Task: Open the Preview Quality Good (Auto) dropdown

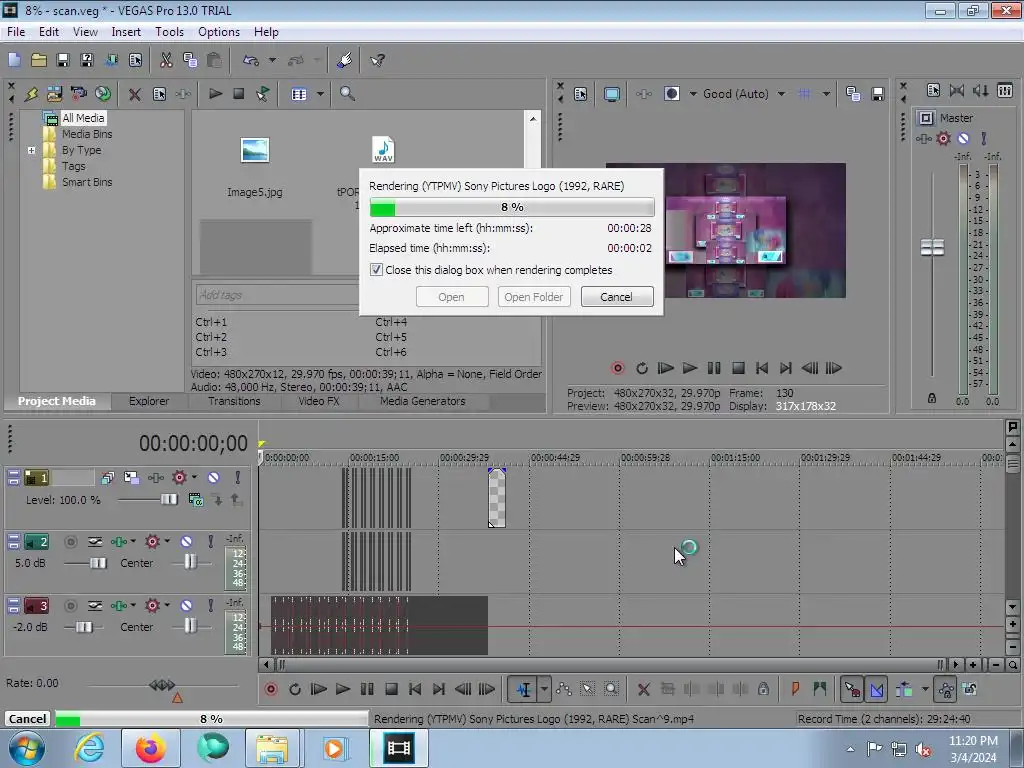Action: tap(781, 94)
